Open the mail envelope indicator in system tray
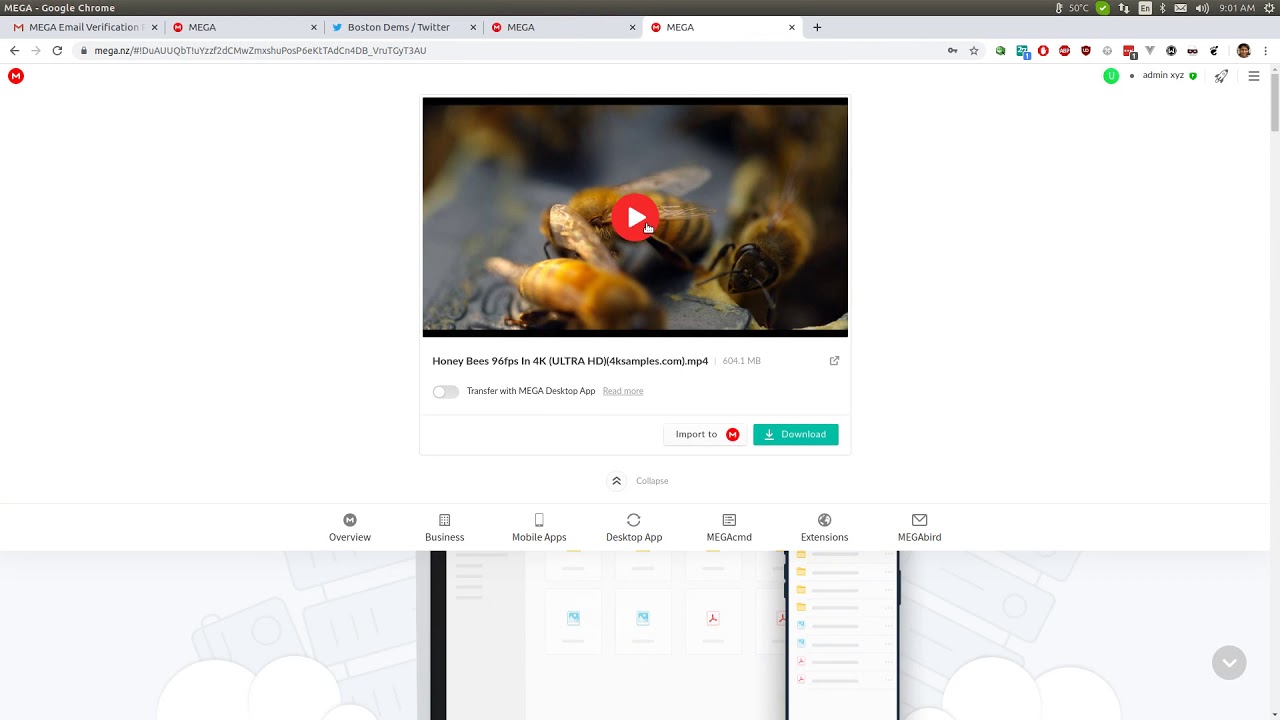 (1181, 8)
